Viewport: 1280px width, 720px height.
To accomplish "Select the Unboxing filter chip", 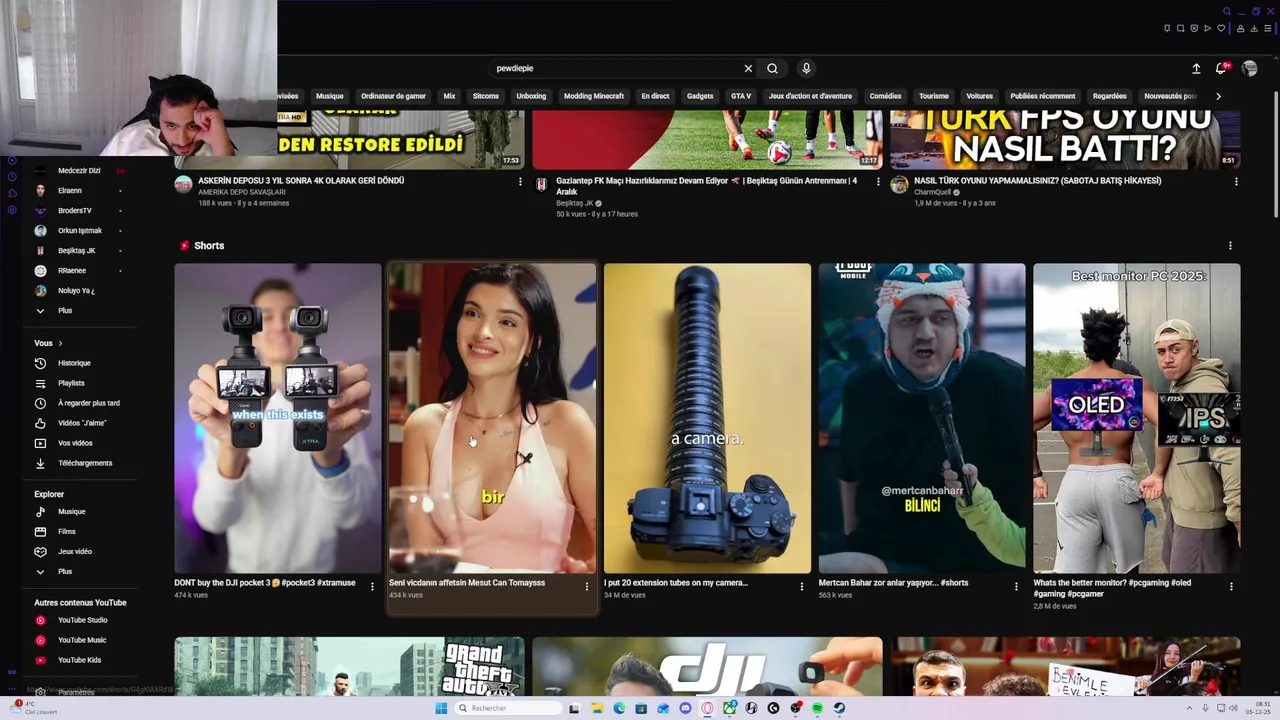I will click(x=531, y=96).
